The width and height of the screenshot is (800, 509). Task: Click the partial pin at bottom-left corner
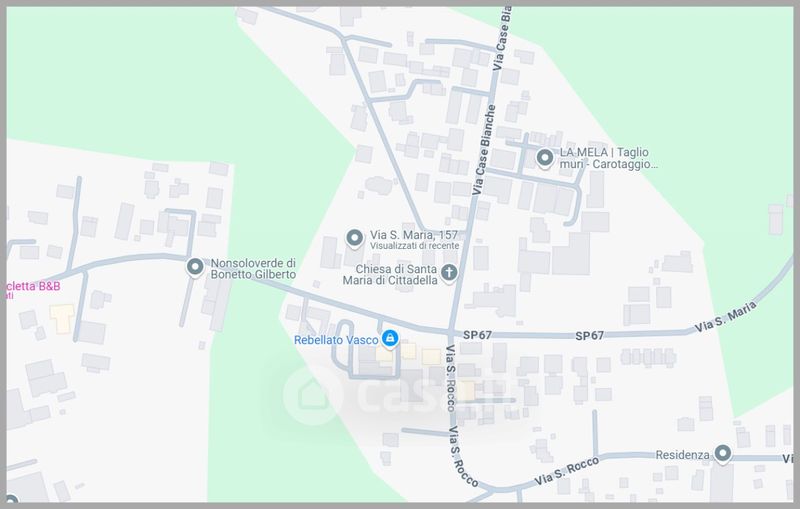(x=10, y=499)
